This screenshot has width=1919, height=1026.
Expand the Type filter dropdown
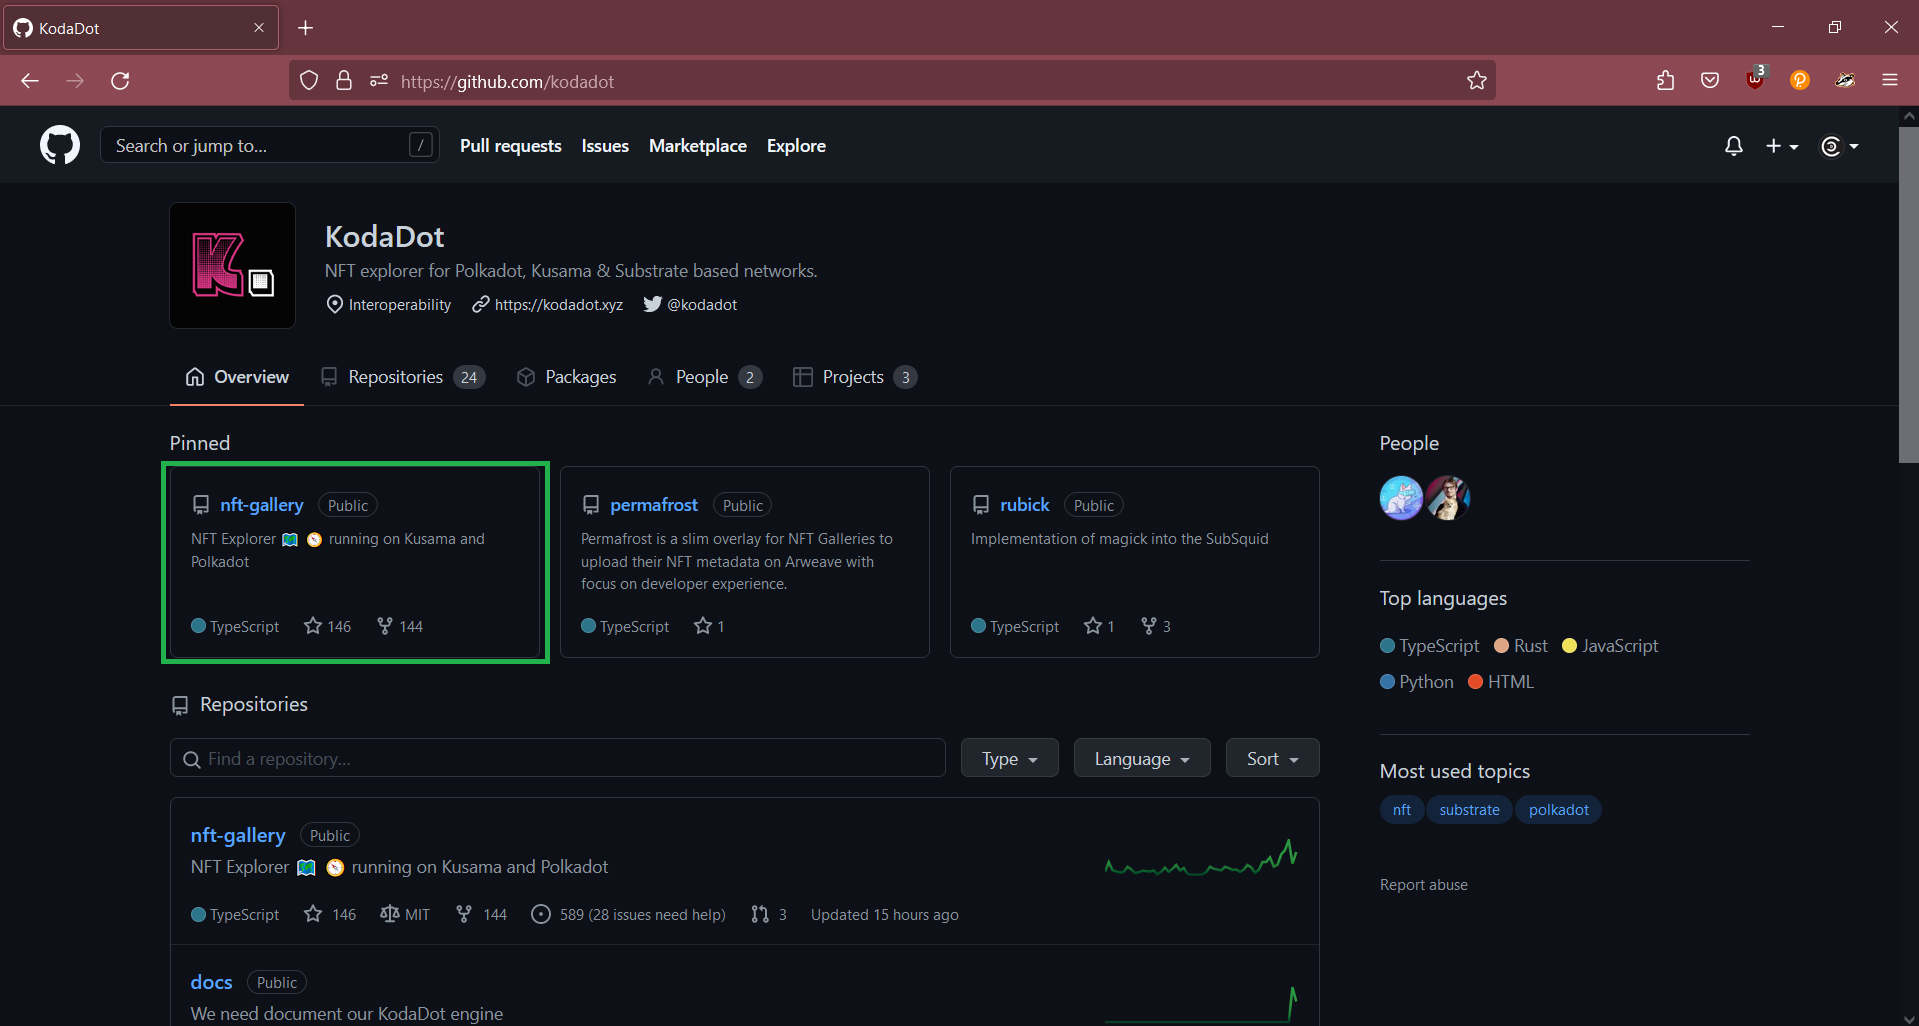pos(1009,759)
